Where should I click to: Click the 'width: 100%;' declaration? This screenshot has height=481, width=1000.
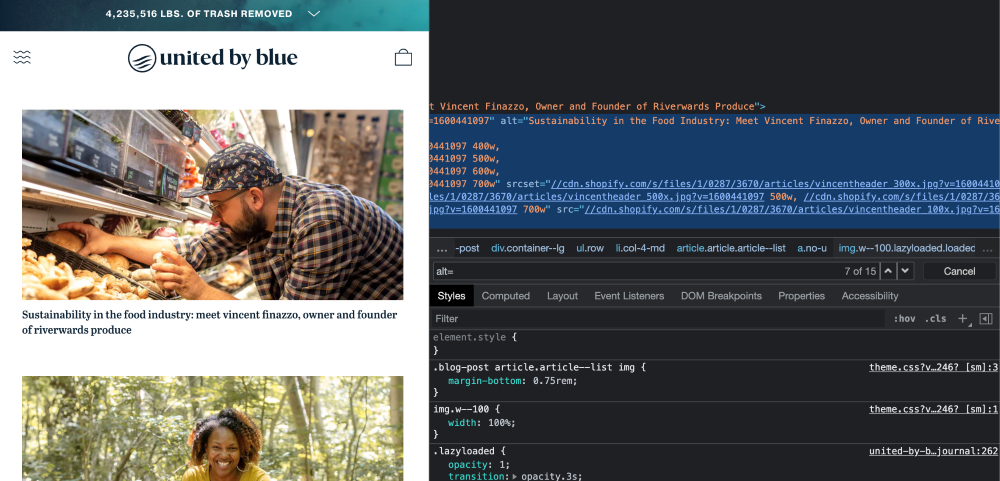(x=482, y=423)
